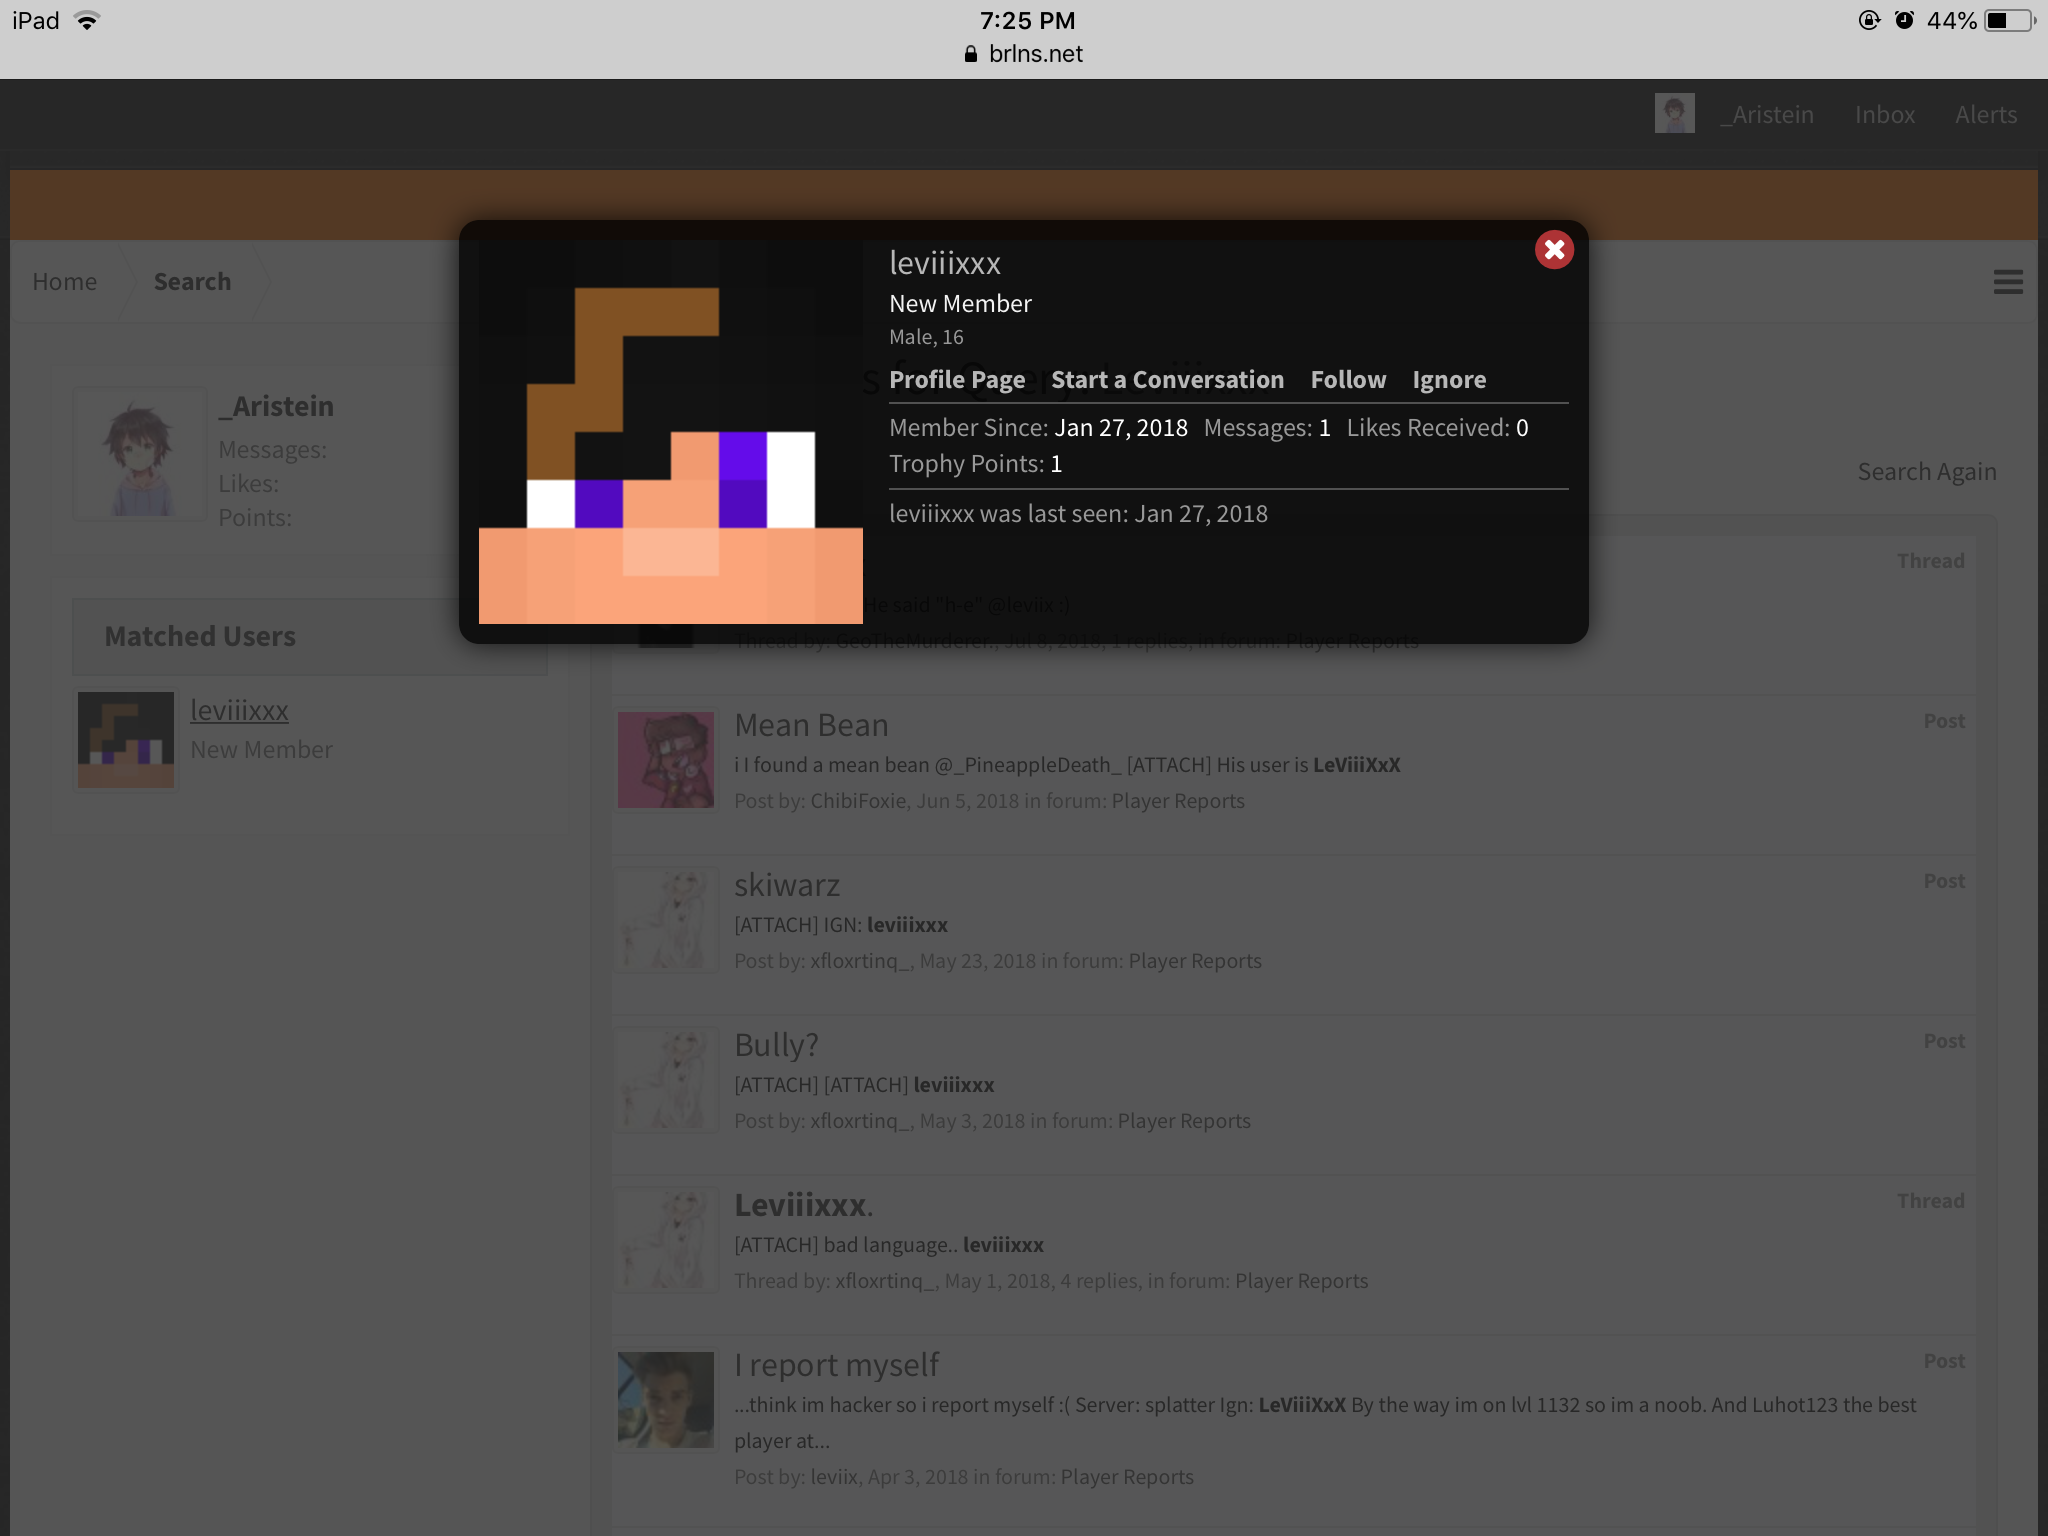Open matched user leviiixxx link
Viewport: 2048px width, 1536px height.
pos(239,711)
